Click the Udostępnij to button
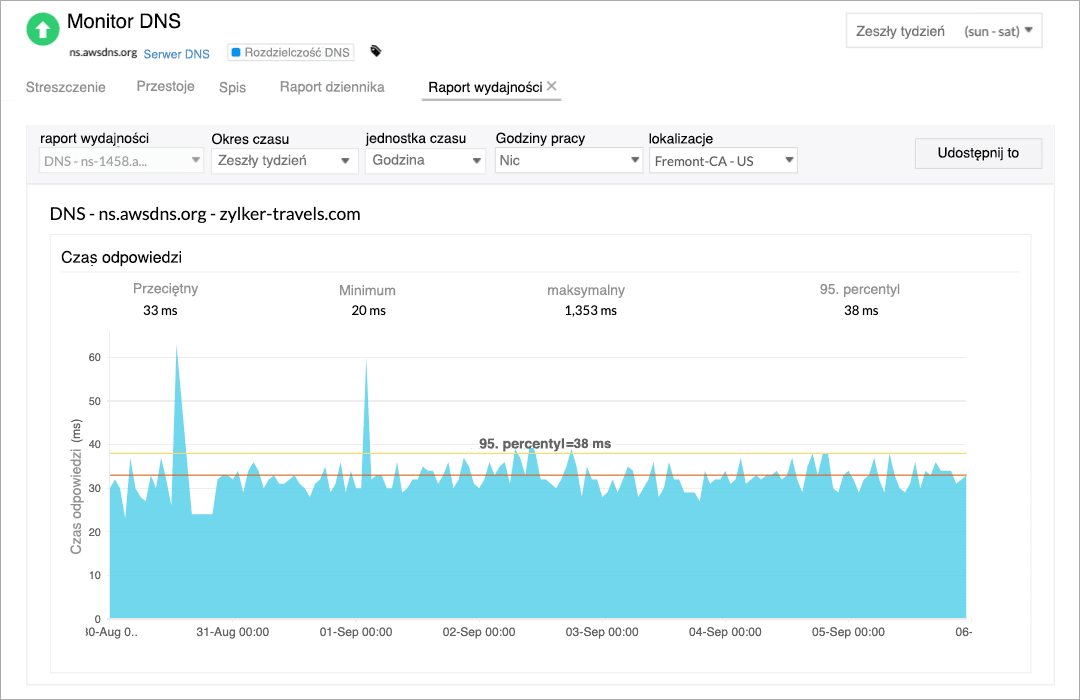The image size is (1080, 700). 978,153
